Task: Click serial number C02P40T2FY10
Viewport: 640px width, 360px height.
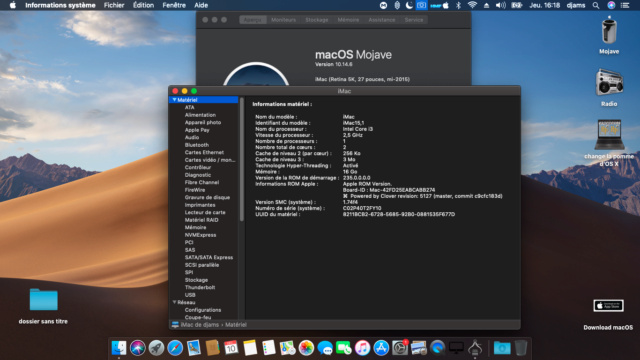Action: 362,208
